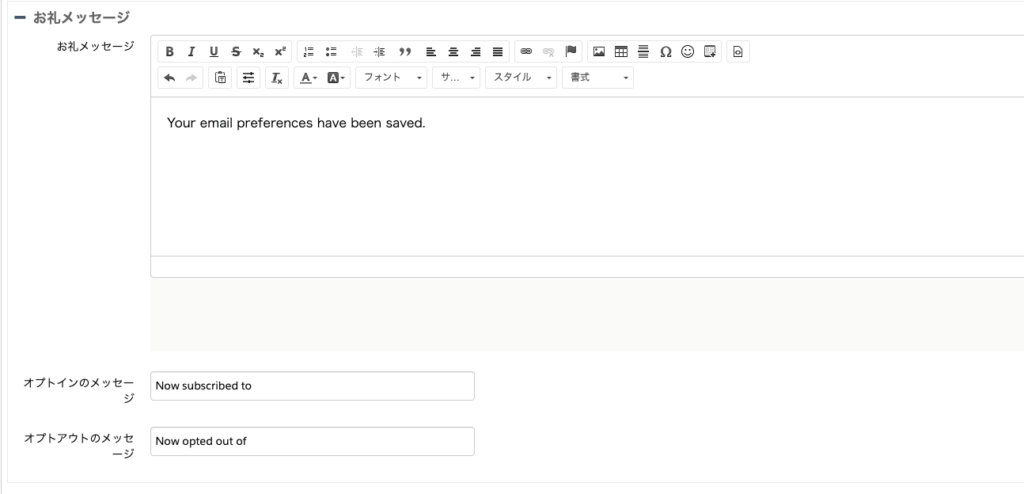Open the emoji smiley picker
This screenshot has height=494, width=1024.
(688, 52)
